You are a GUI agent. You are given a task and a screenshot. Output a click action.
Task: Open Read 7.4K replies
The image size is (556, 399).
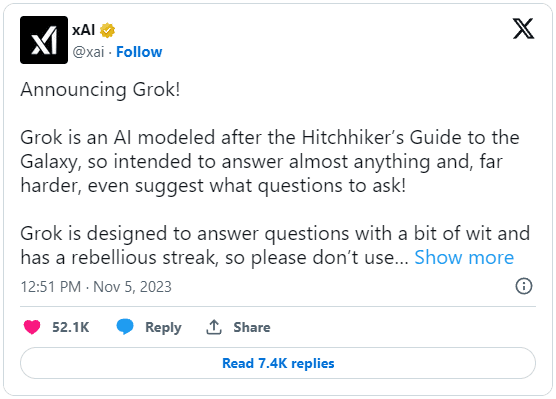[278, 363]
